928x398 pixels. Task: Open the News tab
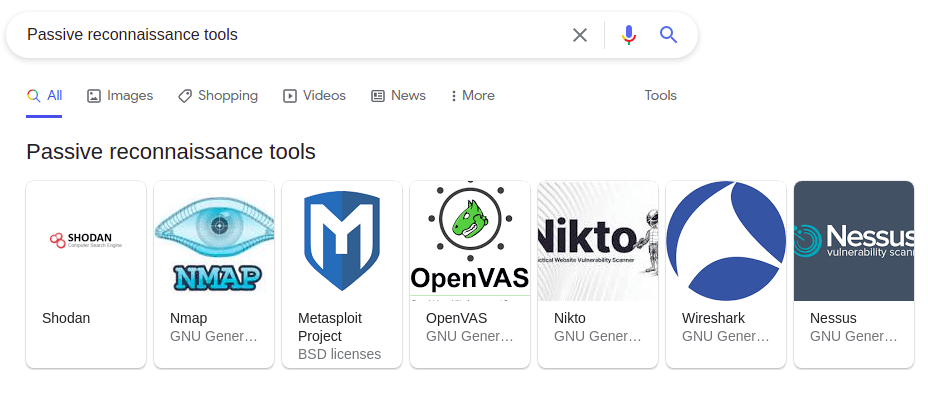(x=398, y=96)
